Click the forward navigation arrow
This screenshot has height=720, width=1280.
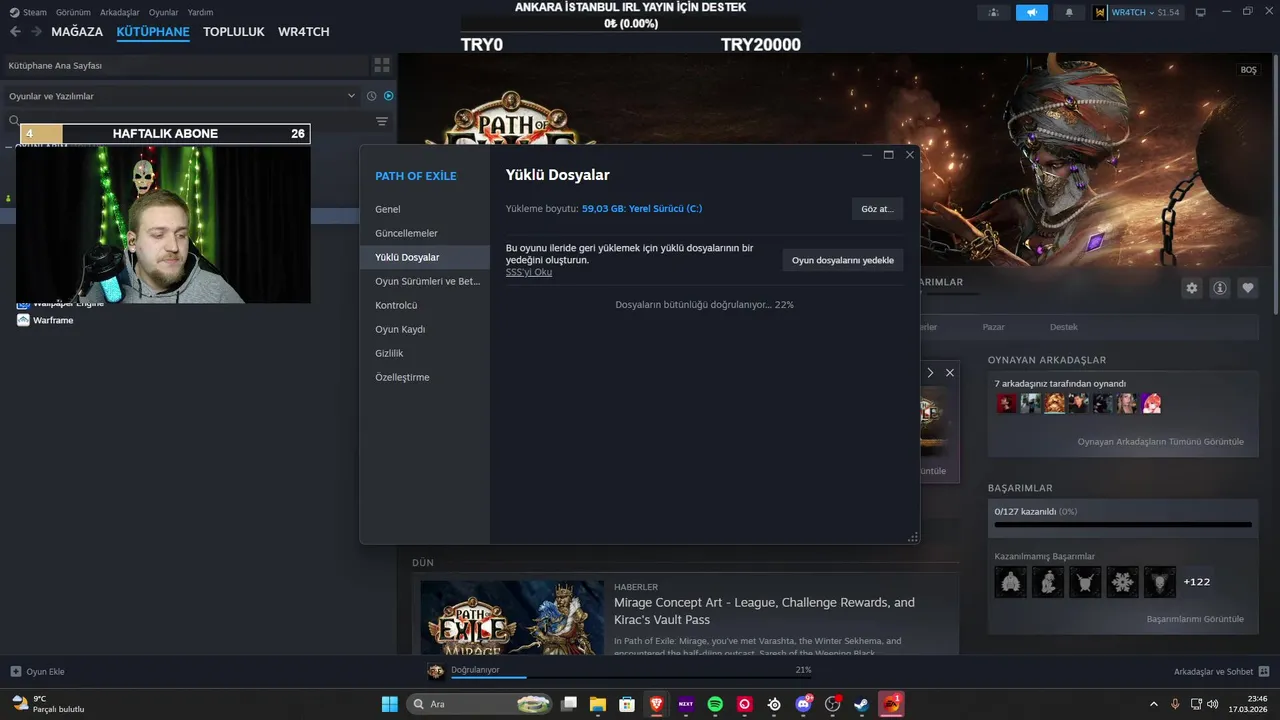(x=36, y=32)
